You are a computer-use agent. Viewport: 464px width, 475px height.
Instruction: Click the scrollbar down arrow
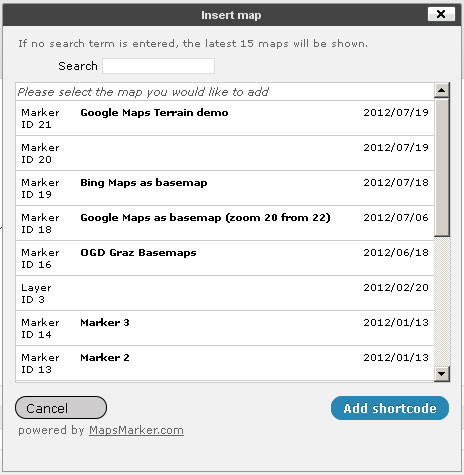[442, 374]
